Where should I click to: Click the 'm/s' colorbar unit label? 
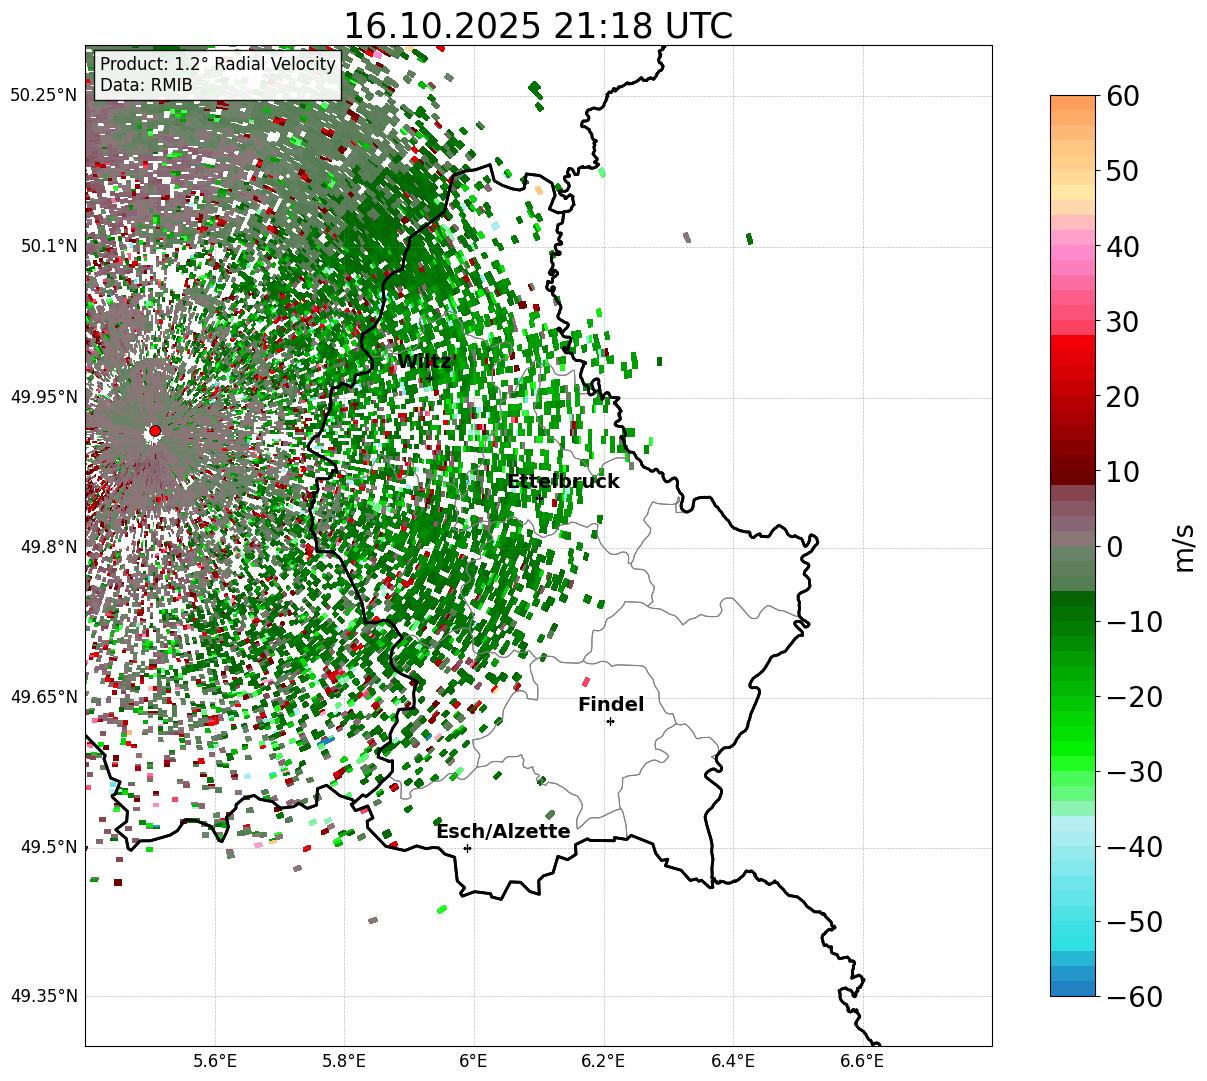pyautogui.click(x=1185, y=547)
